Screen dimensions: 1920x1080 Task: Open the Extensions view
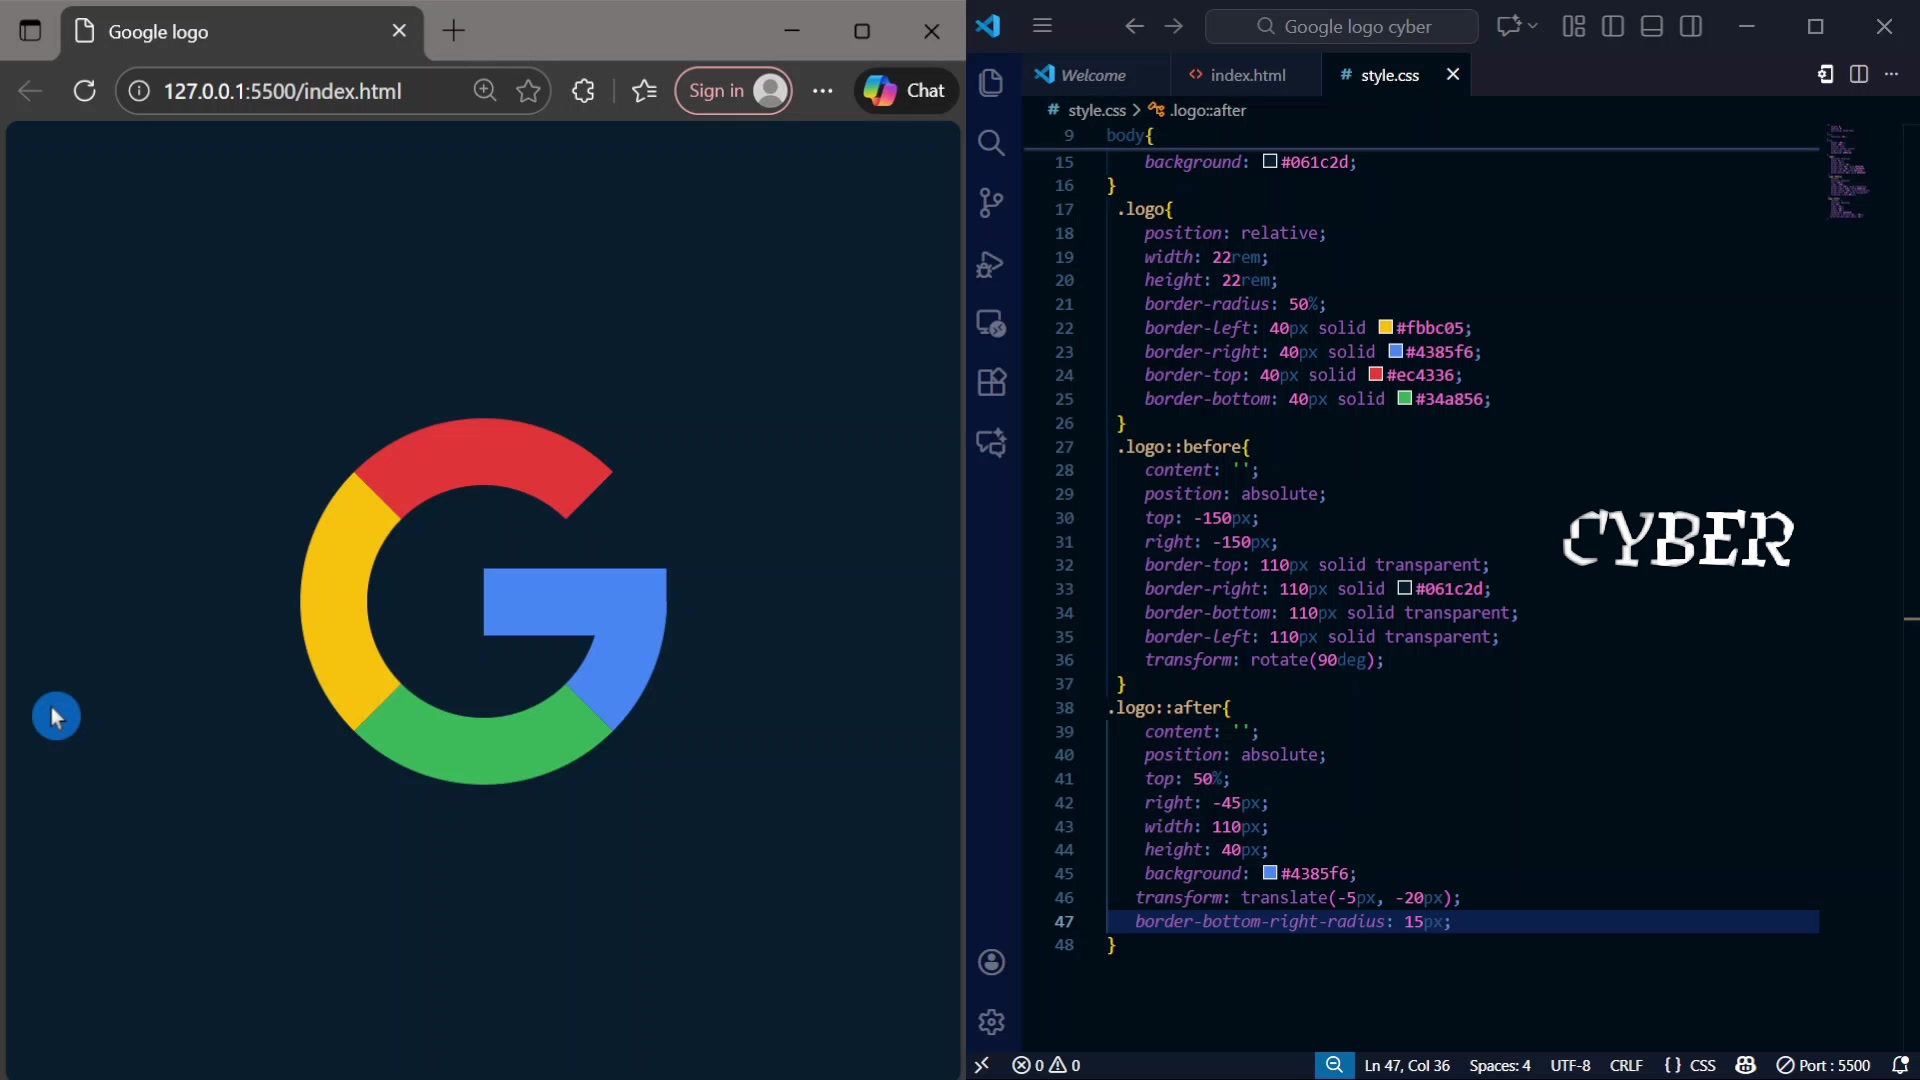(991, 382)
